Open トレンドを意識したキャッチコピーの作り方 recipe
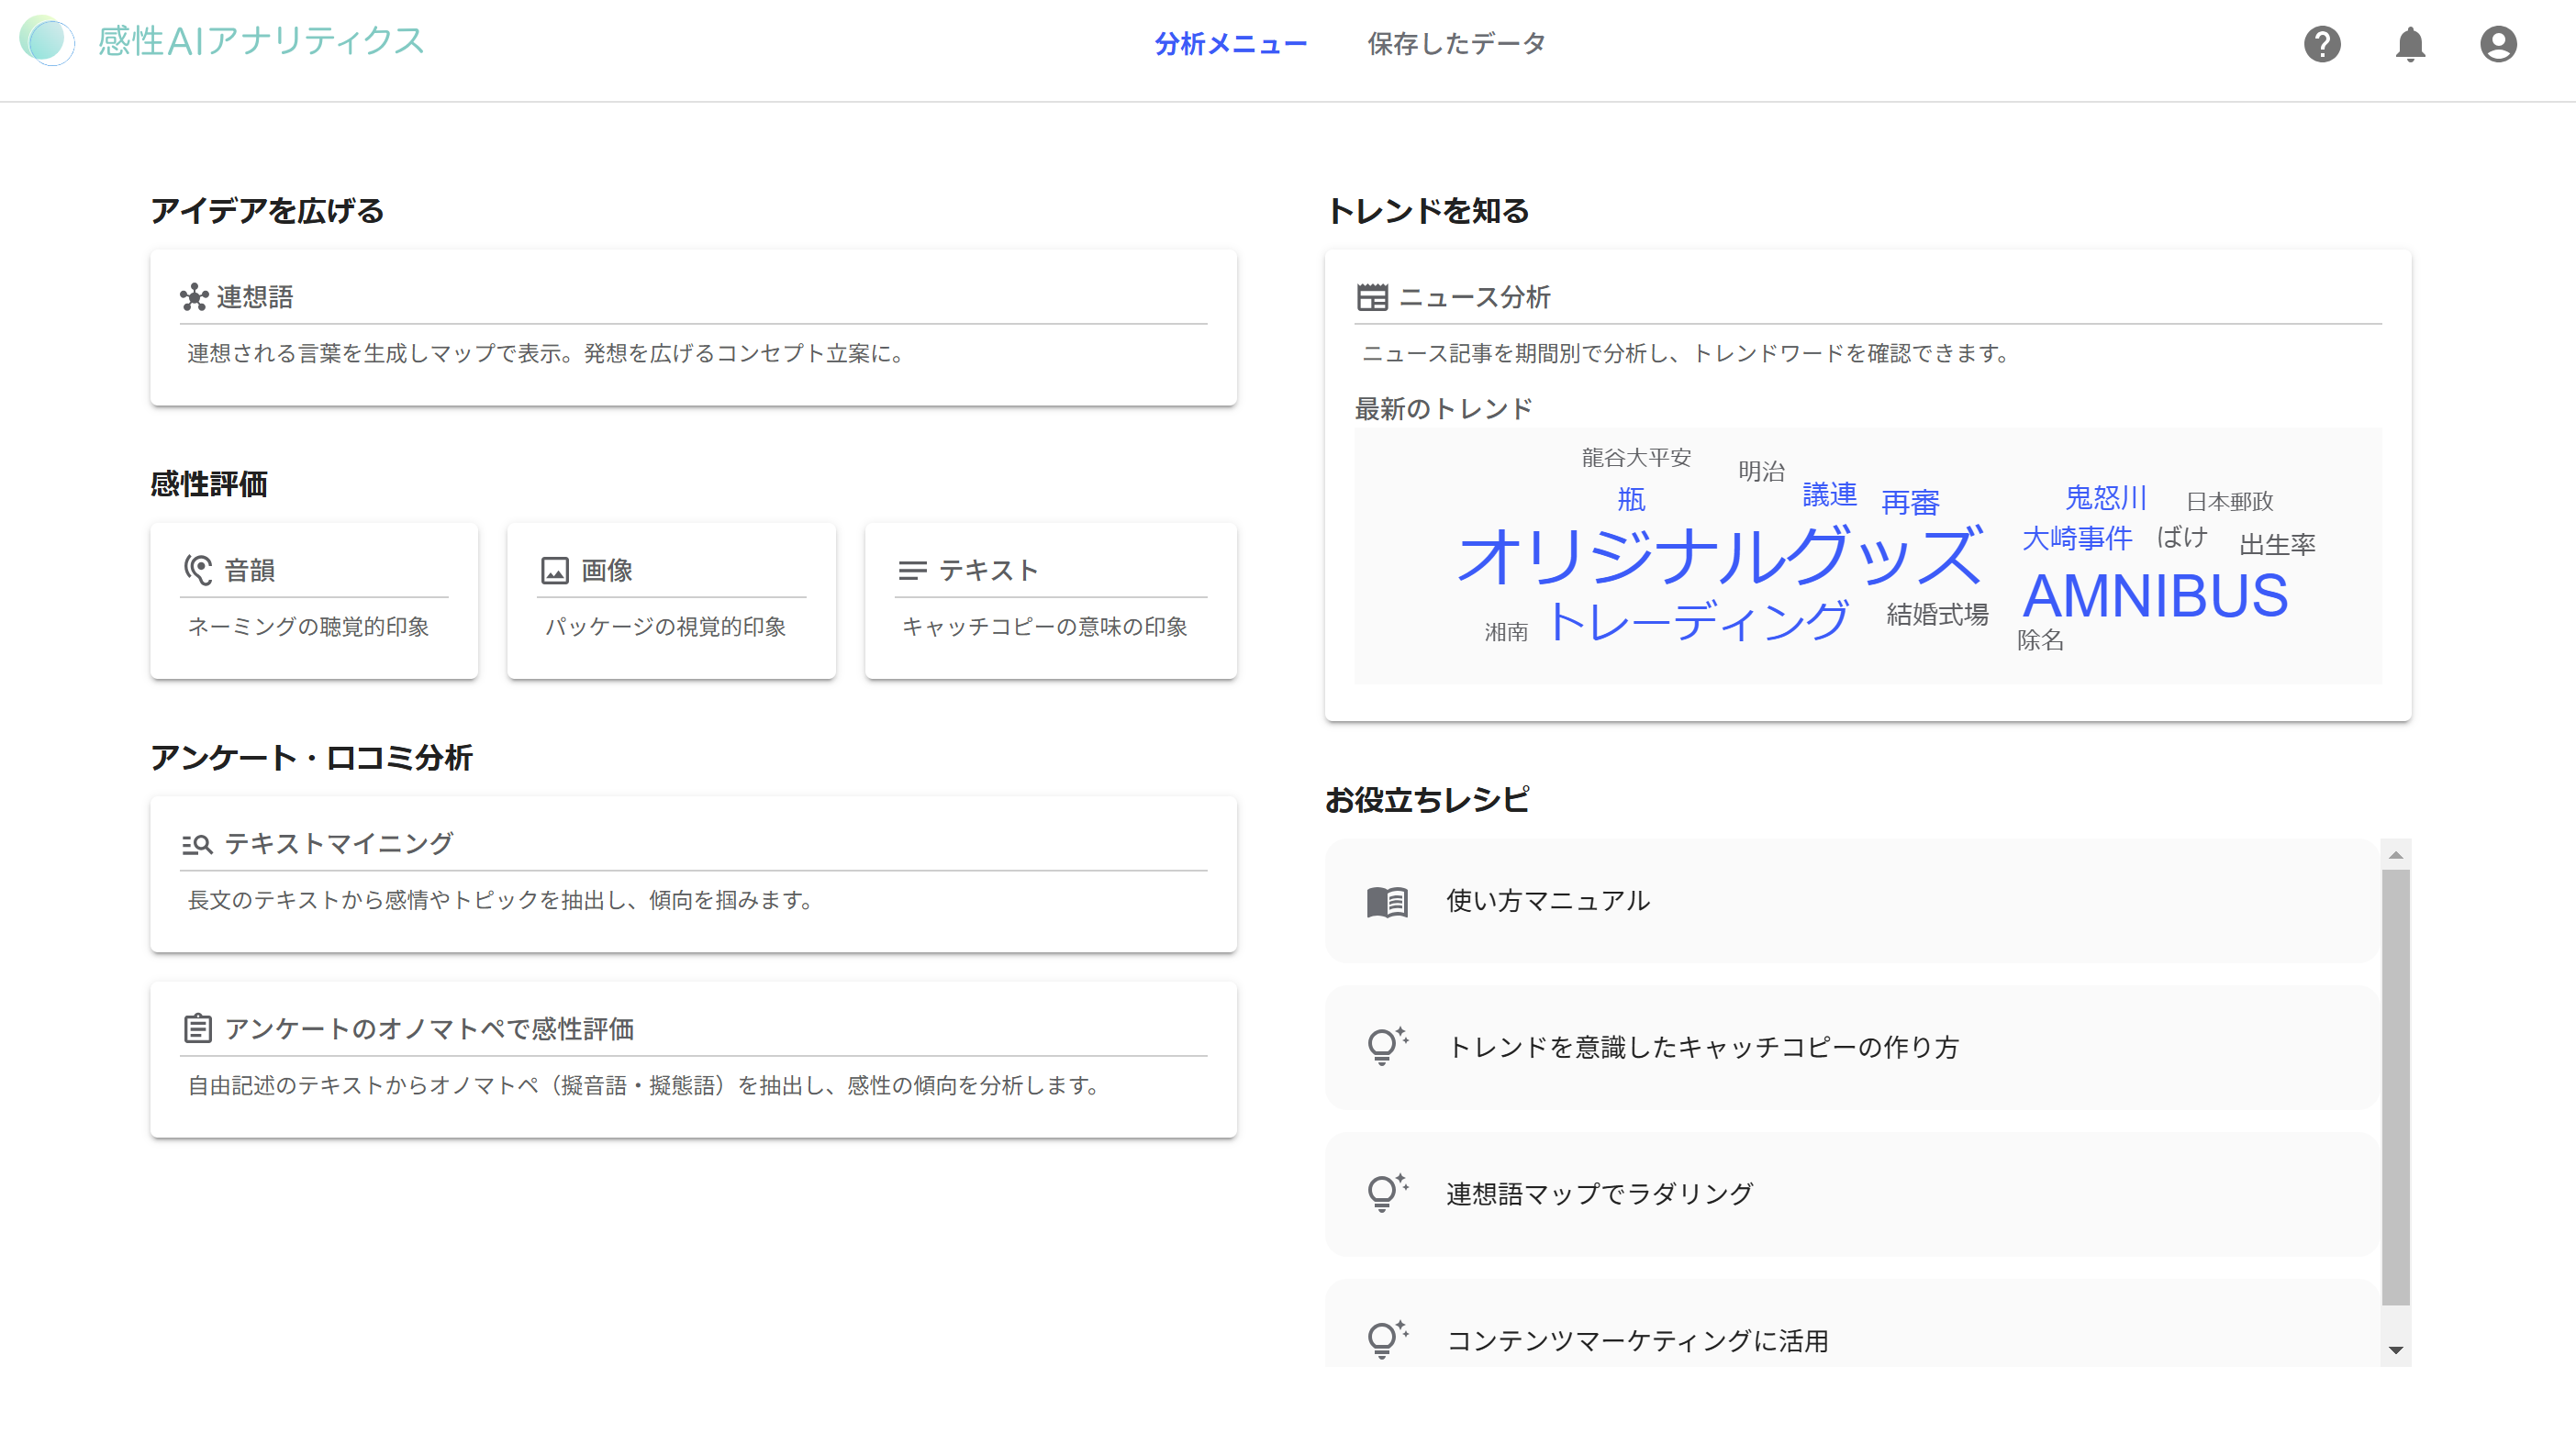2576x1444 pixels. [x=1851, y=1047]
